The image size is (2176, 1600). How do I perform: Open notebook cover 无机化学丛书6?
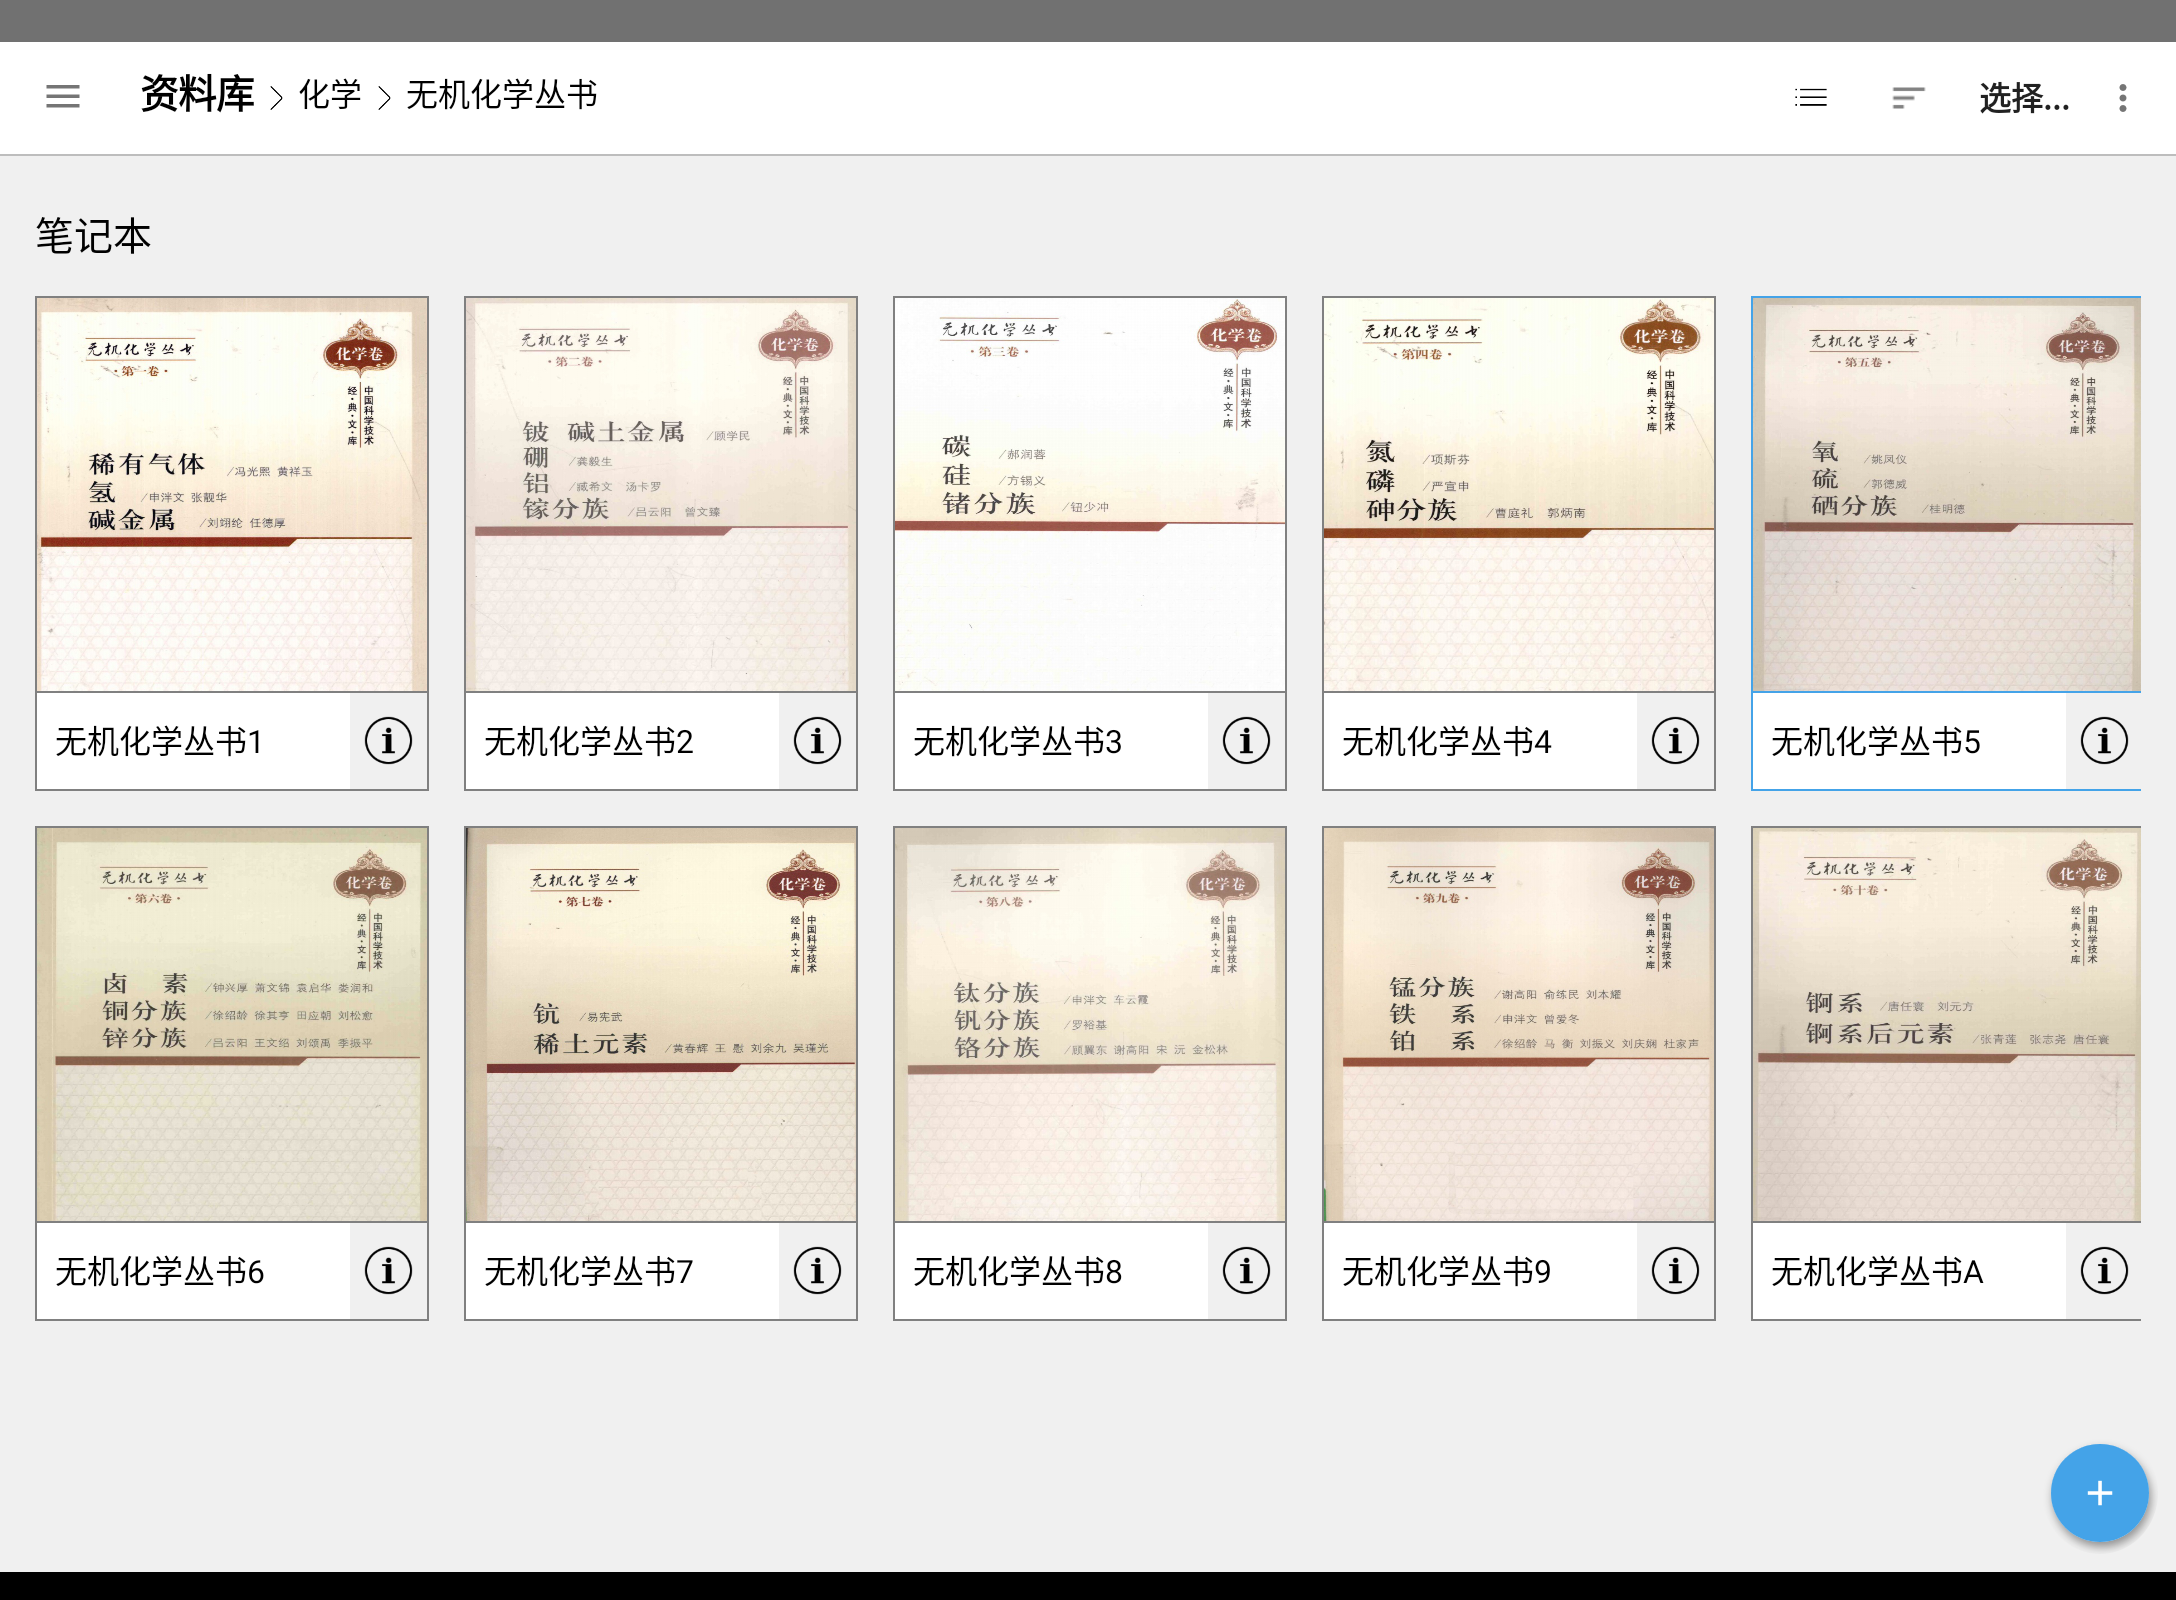pos(232,1025)
